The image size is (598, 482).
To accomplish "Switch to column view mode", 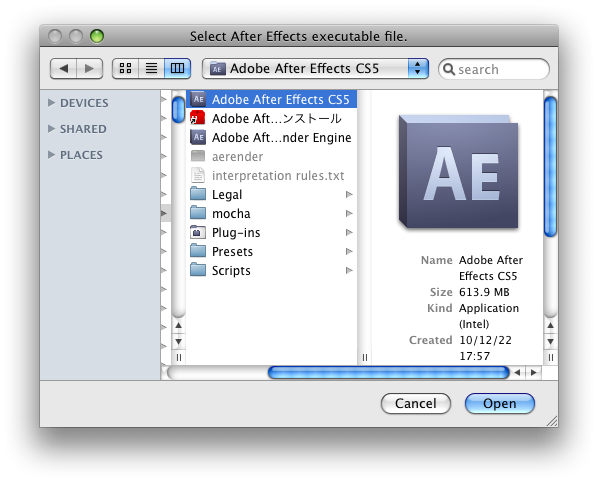I will [177, 69].
